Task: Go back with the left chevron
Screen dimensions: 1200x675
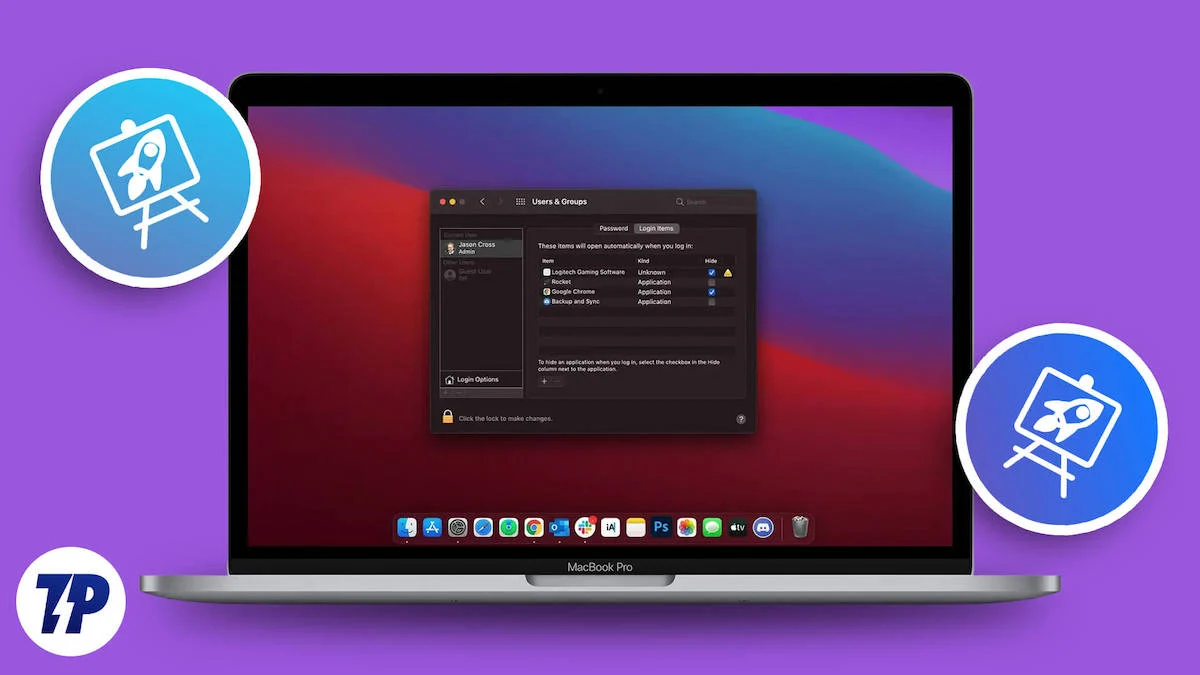Action: [482, 202]
